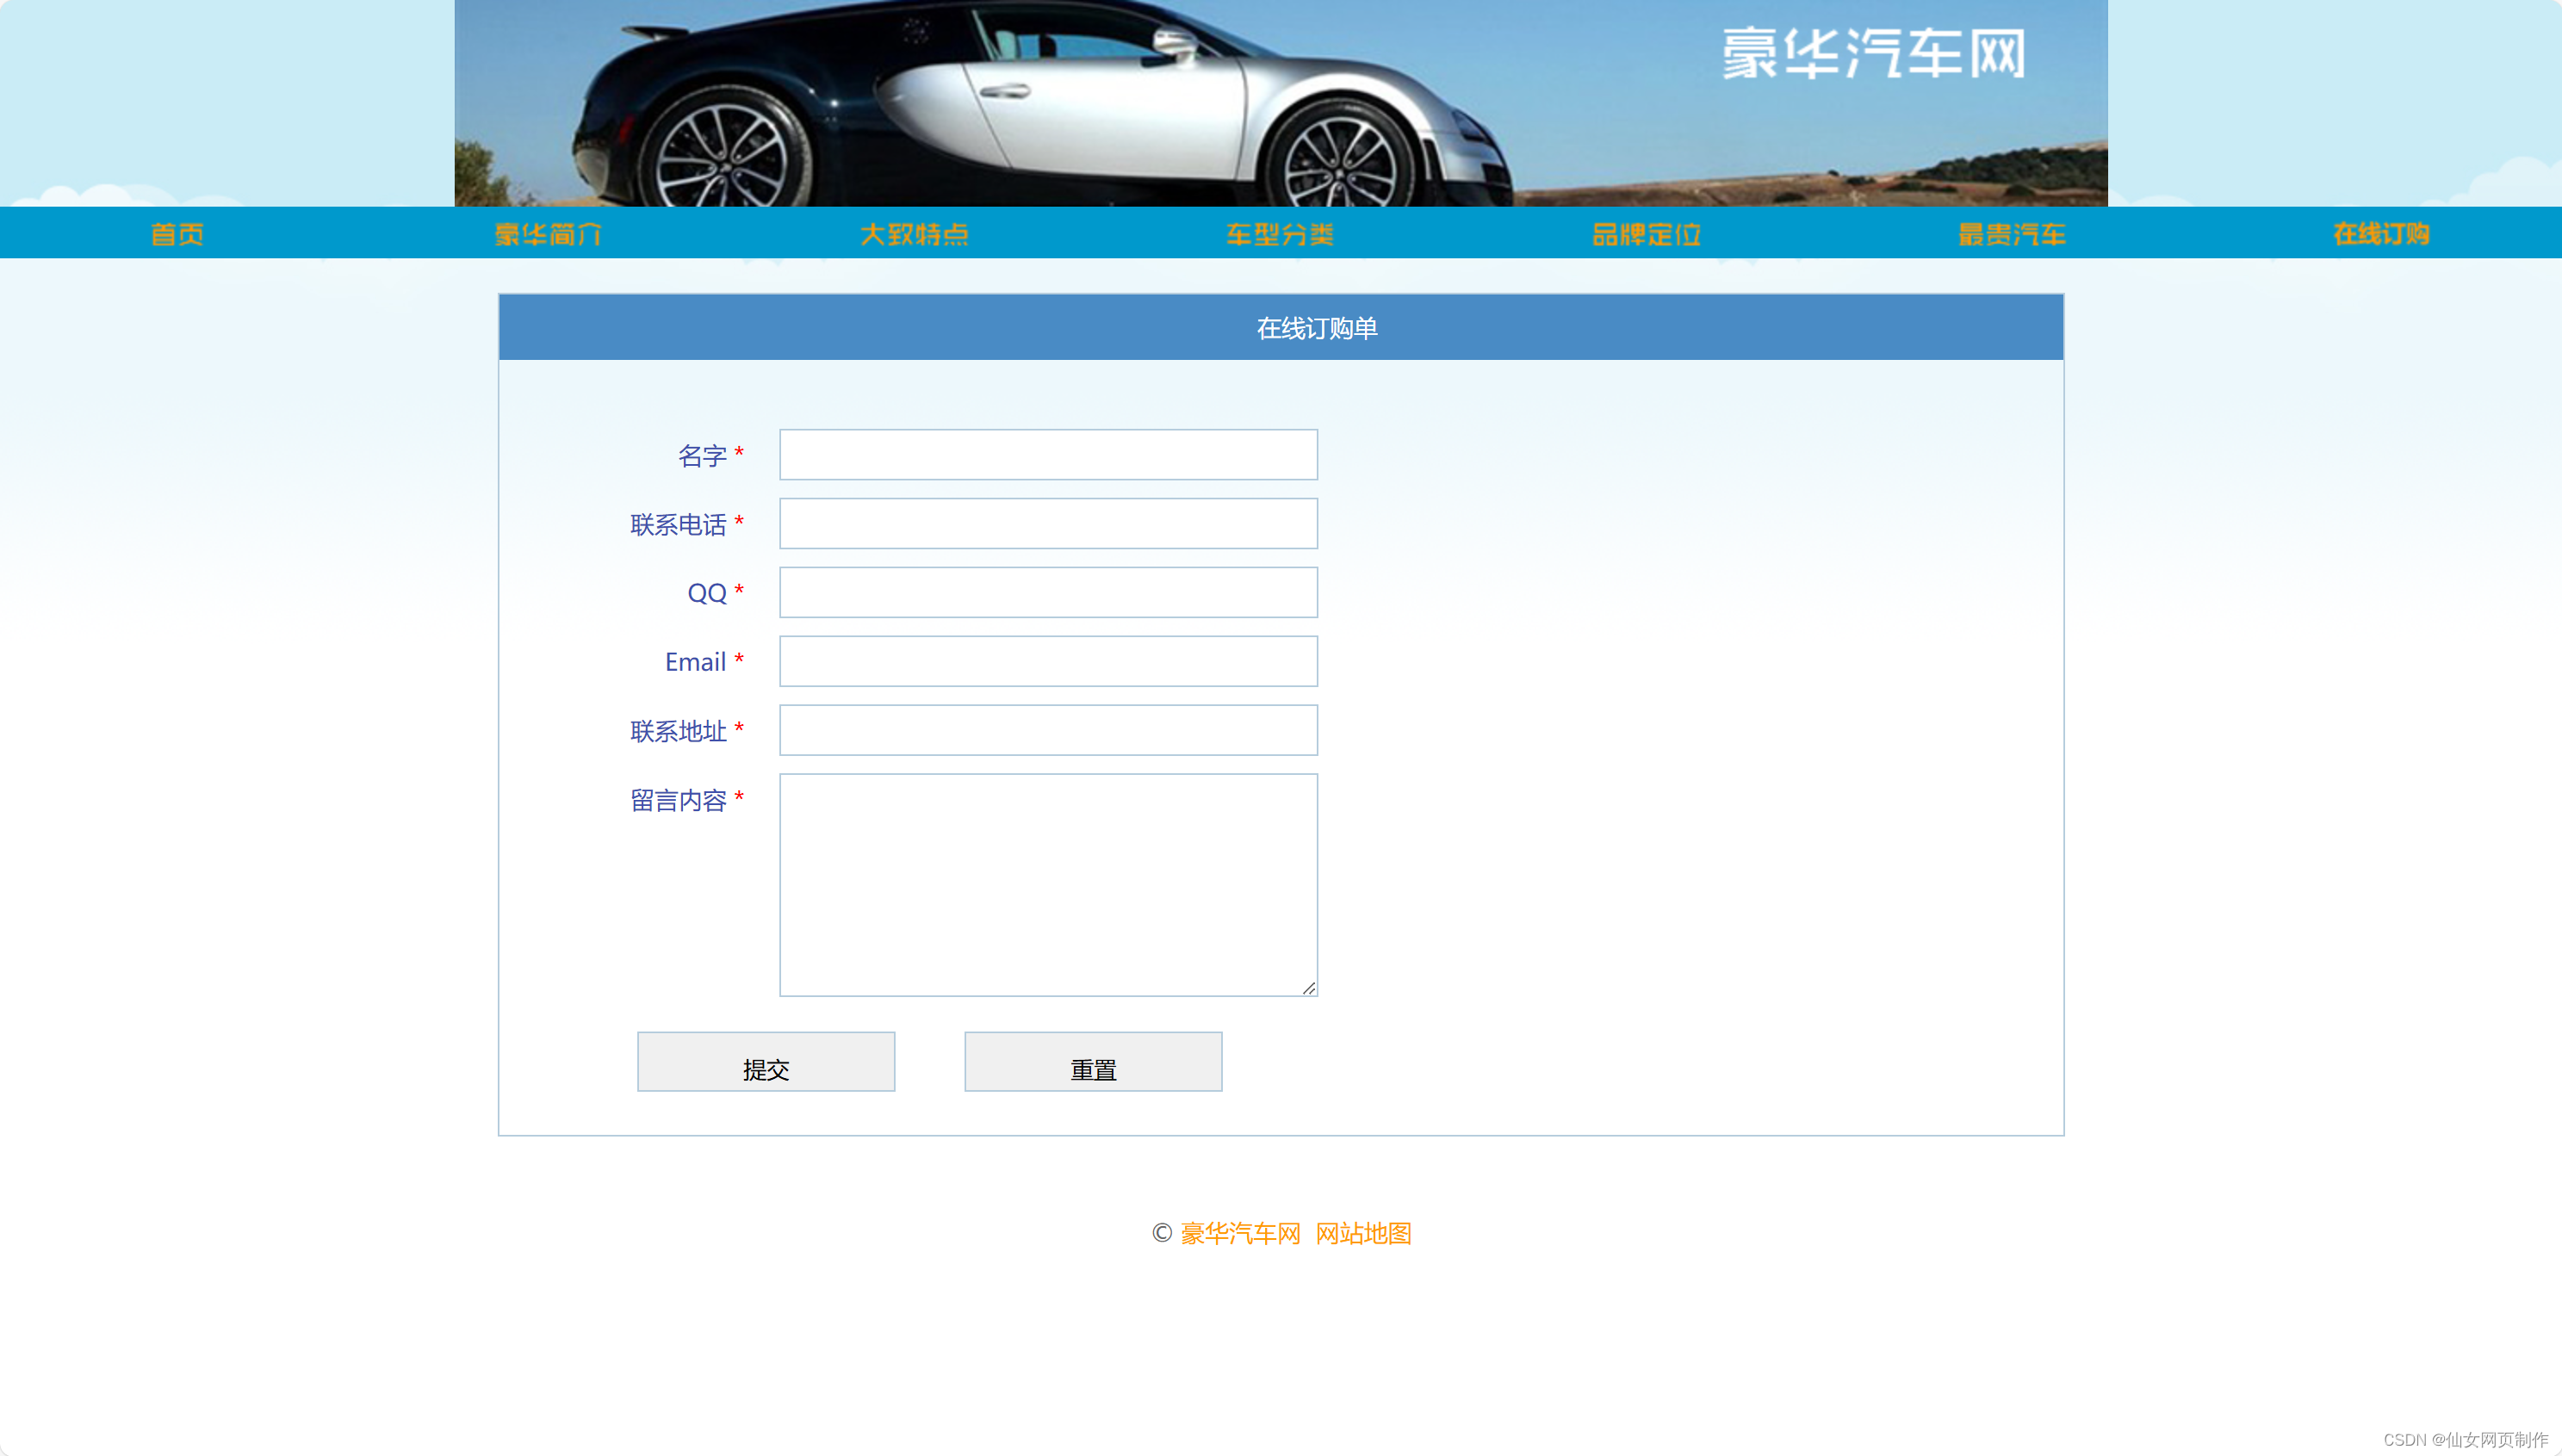Viewport: 2562px width, 1456px height.
Task: Open the 大致特点 nav link
Action: click(914, 234)
